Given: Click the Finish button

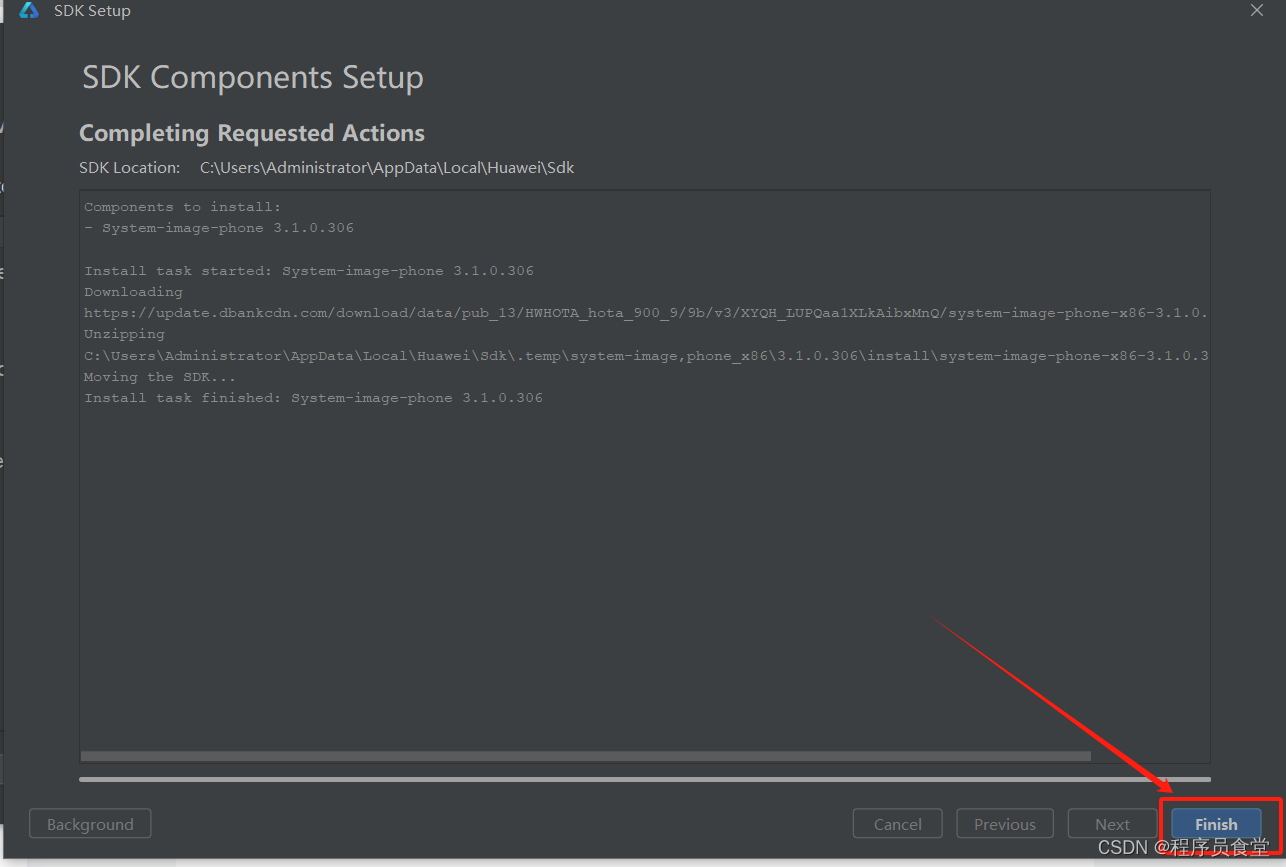Looking at the screenshot, I should coord(1216,824).
